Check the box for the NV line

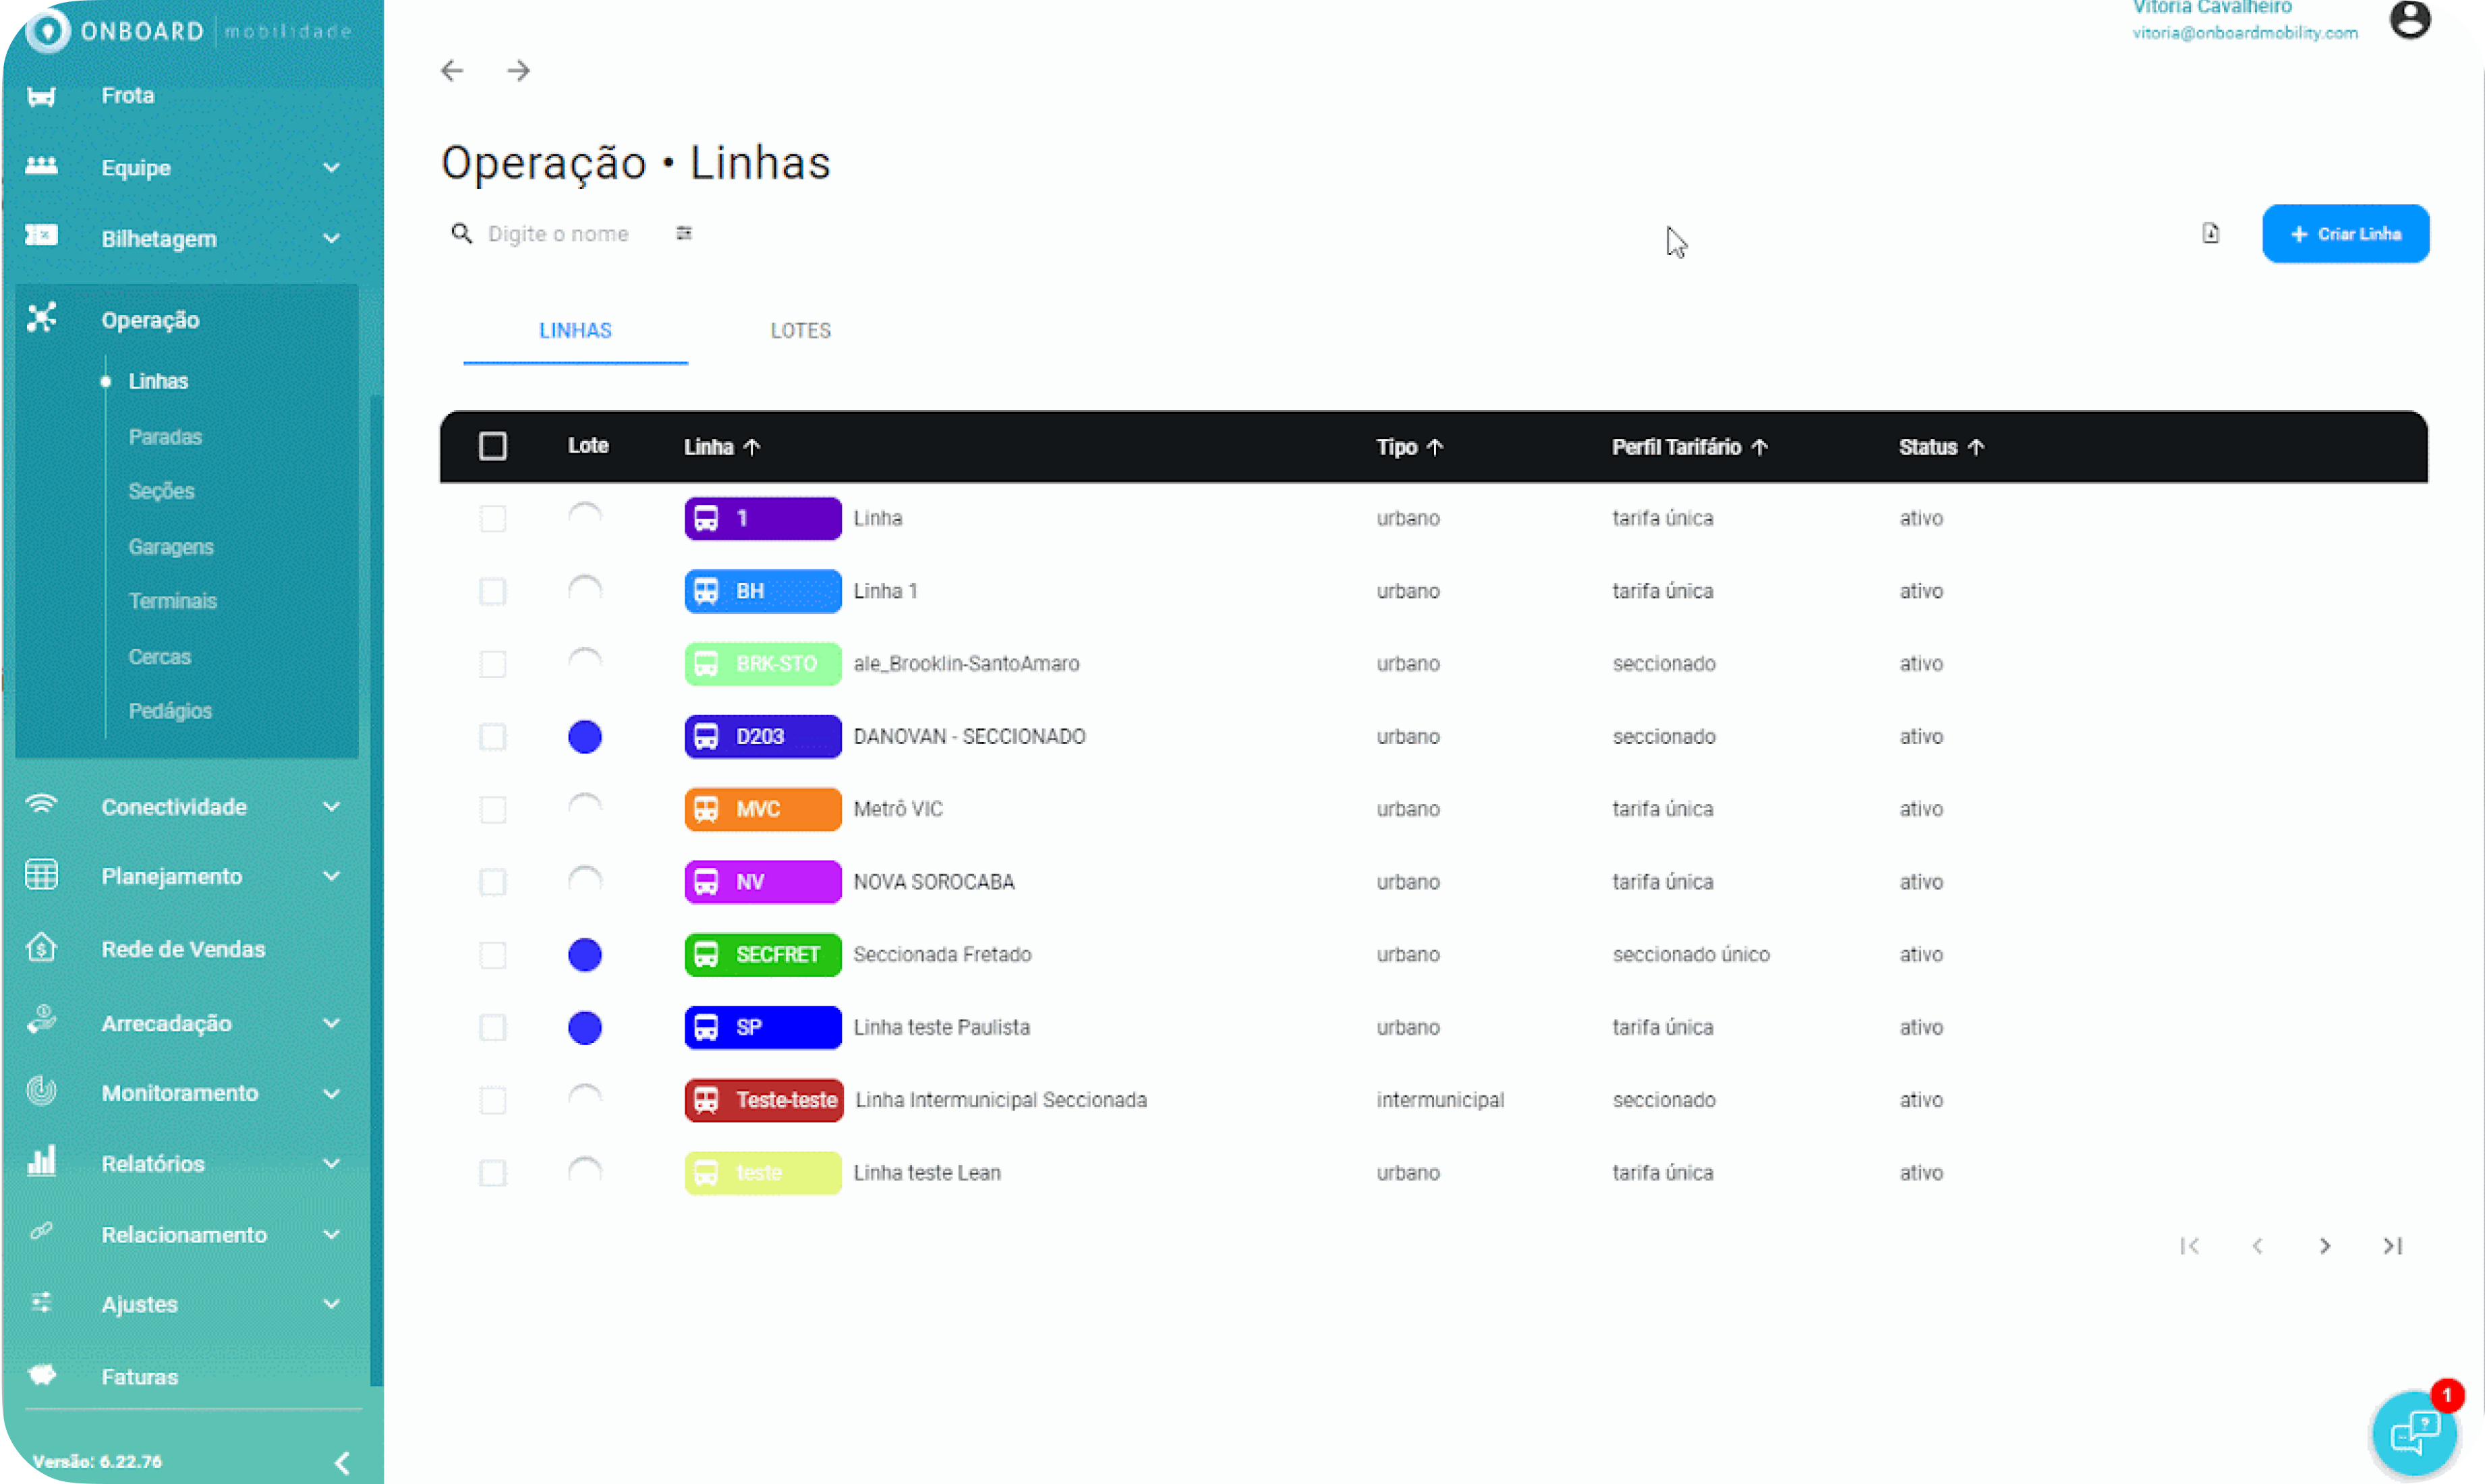point(493,882)
